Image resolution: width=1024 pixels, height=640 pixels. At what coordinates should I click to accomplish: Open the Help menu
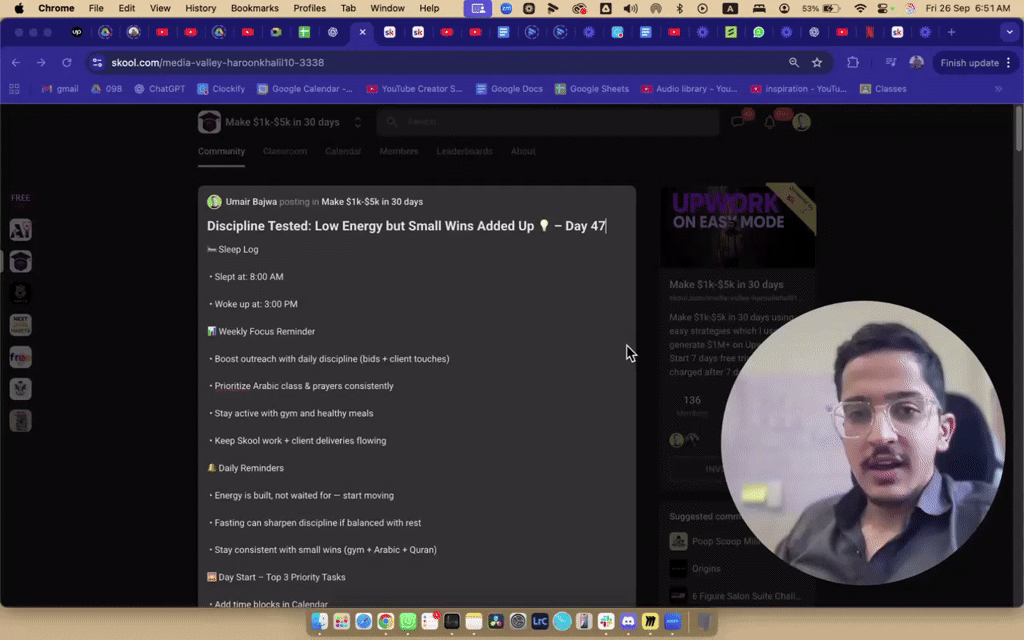[429, 8]
